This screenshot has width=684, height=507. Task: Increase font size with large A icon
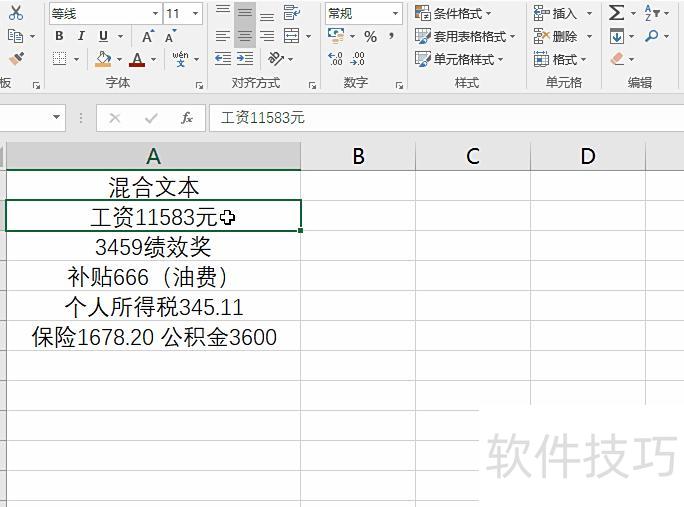pyautogui.click(x=148, y=36)
